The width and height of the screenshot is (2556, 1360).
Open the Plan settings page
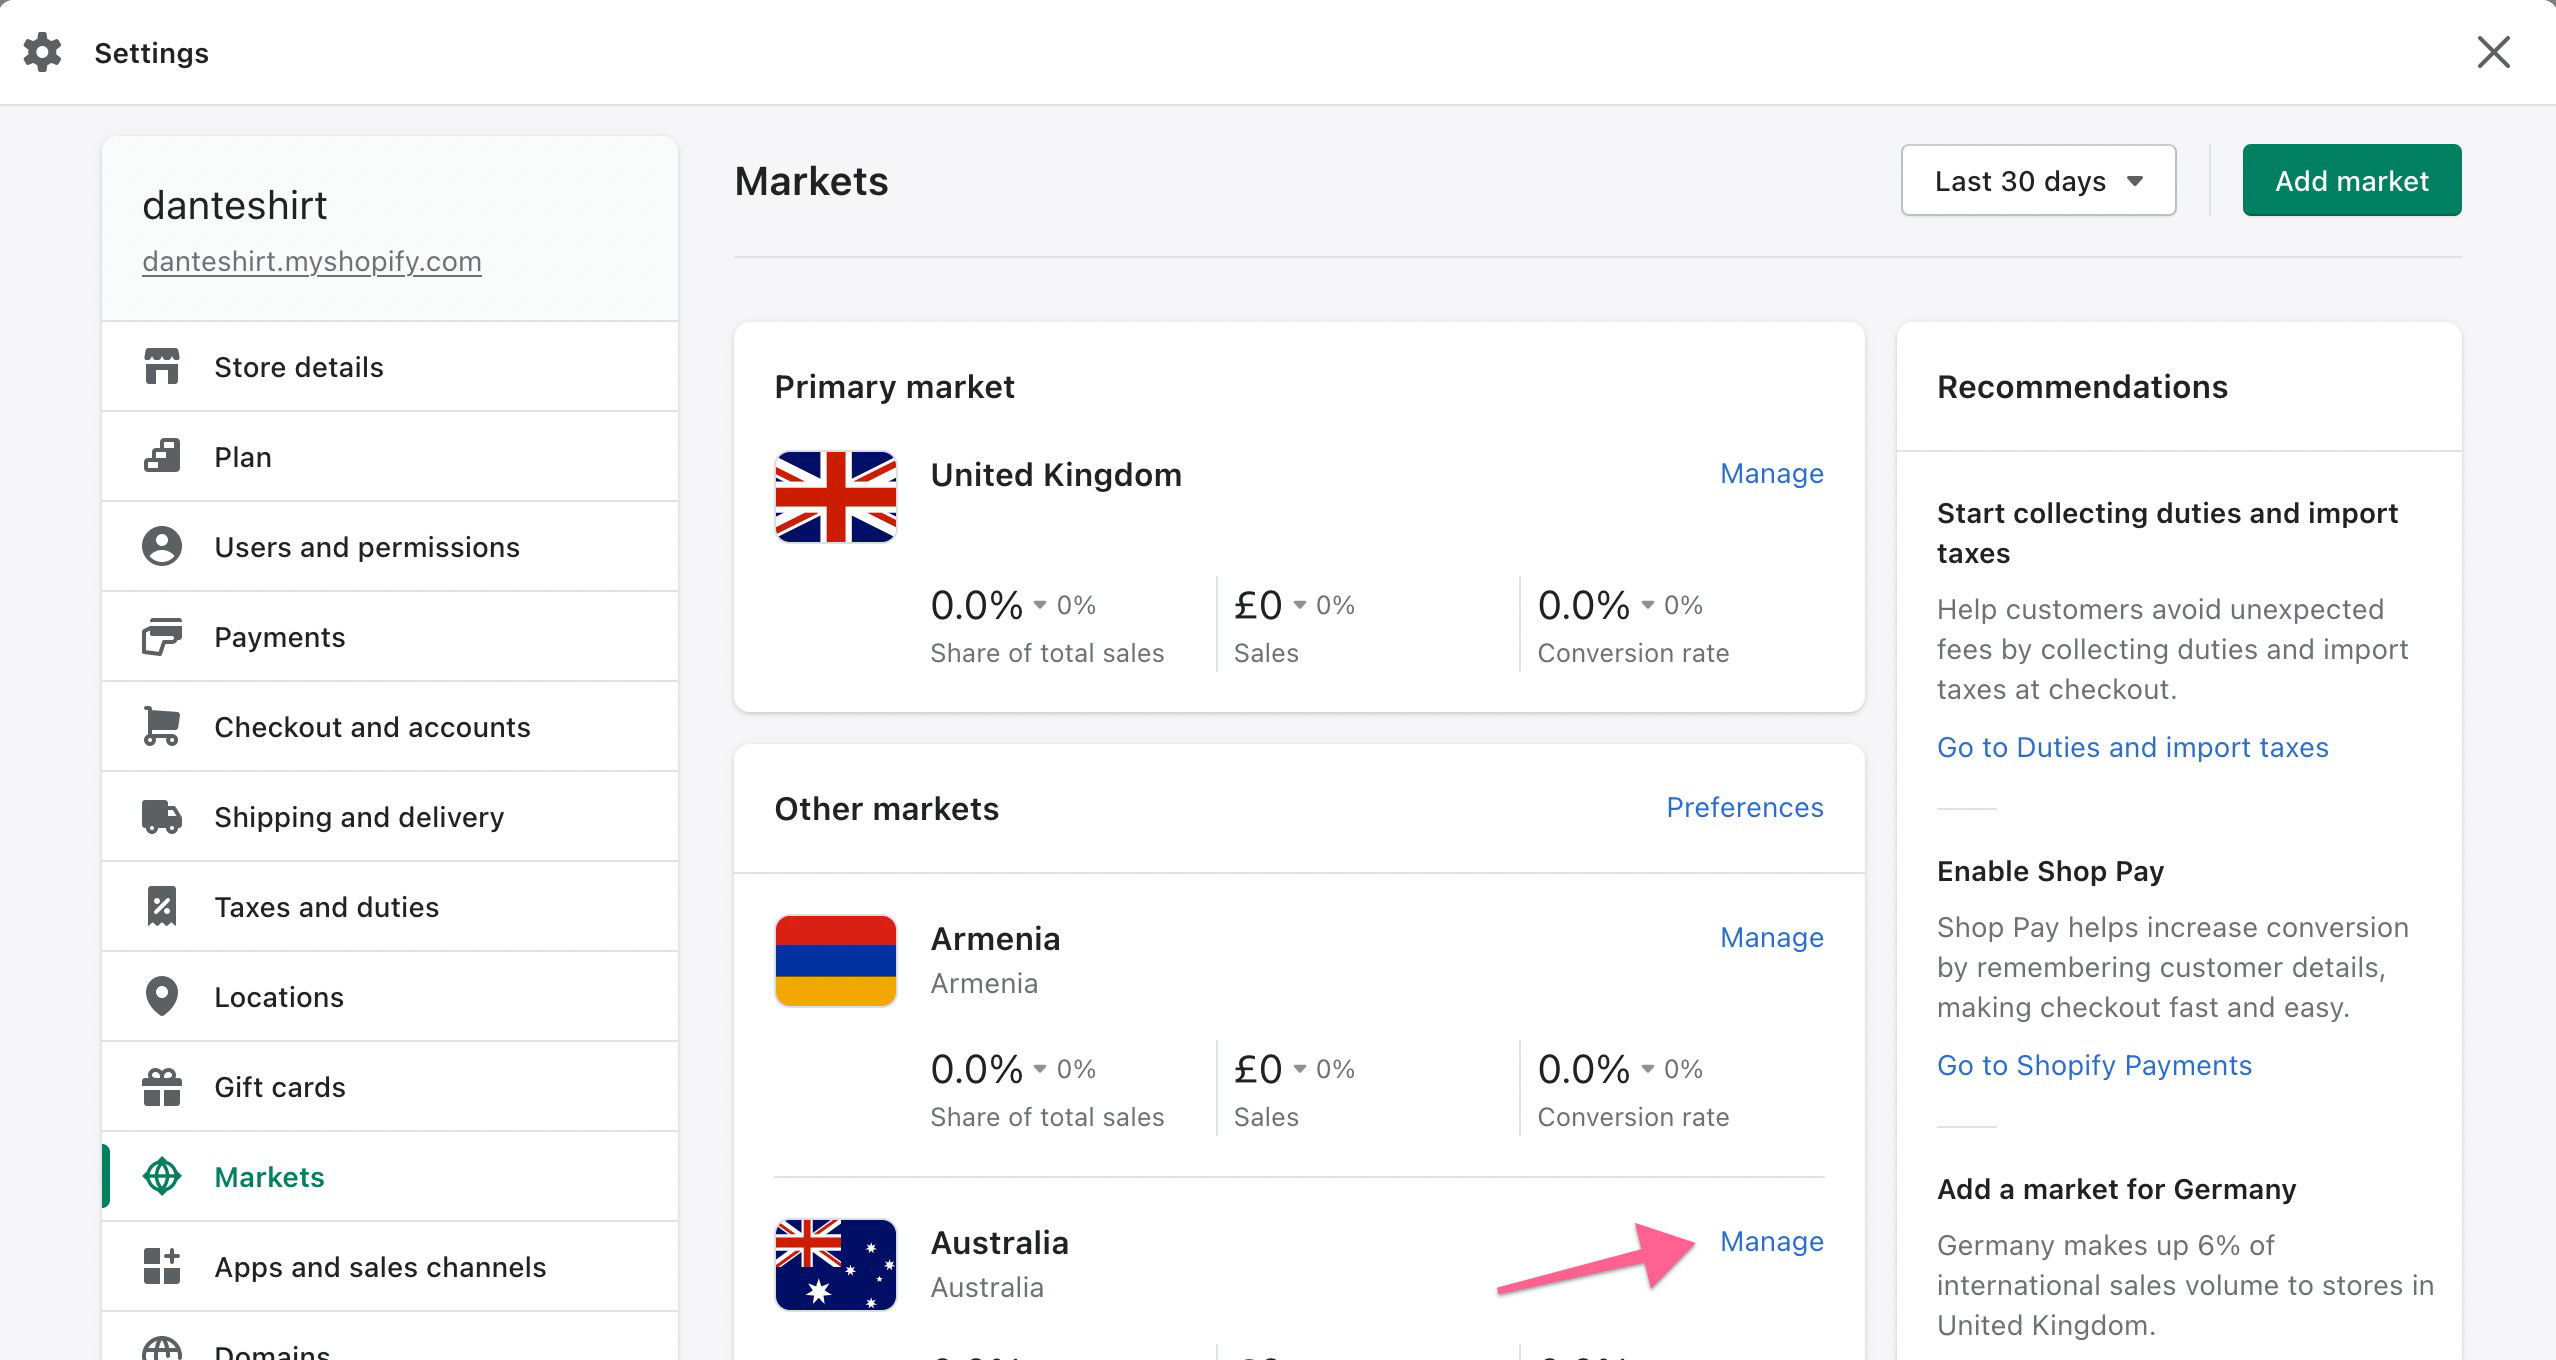(390, 456)
